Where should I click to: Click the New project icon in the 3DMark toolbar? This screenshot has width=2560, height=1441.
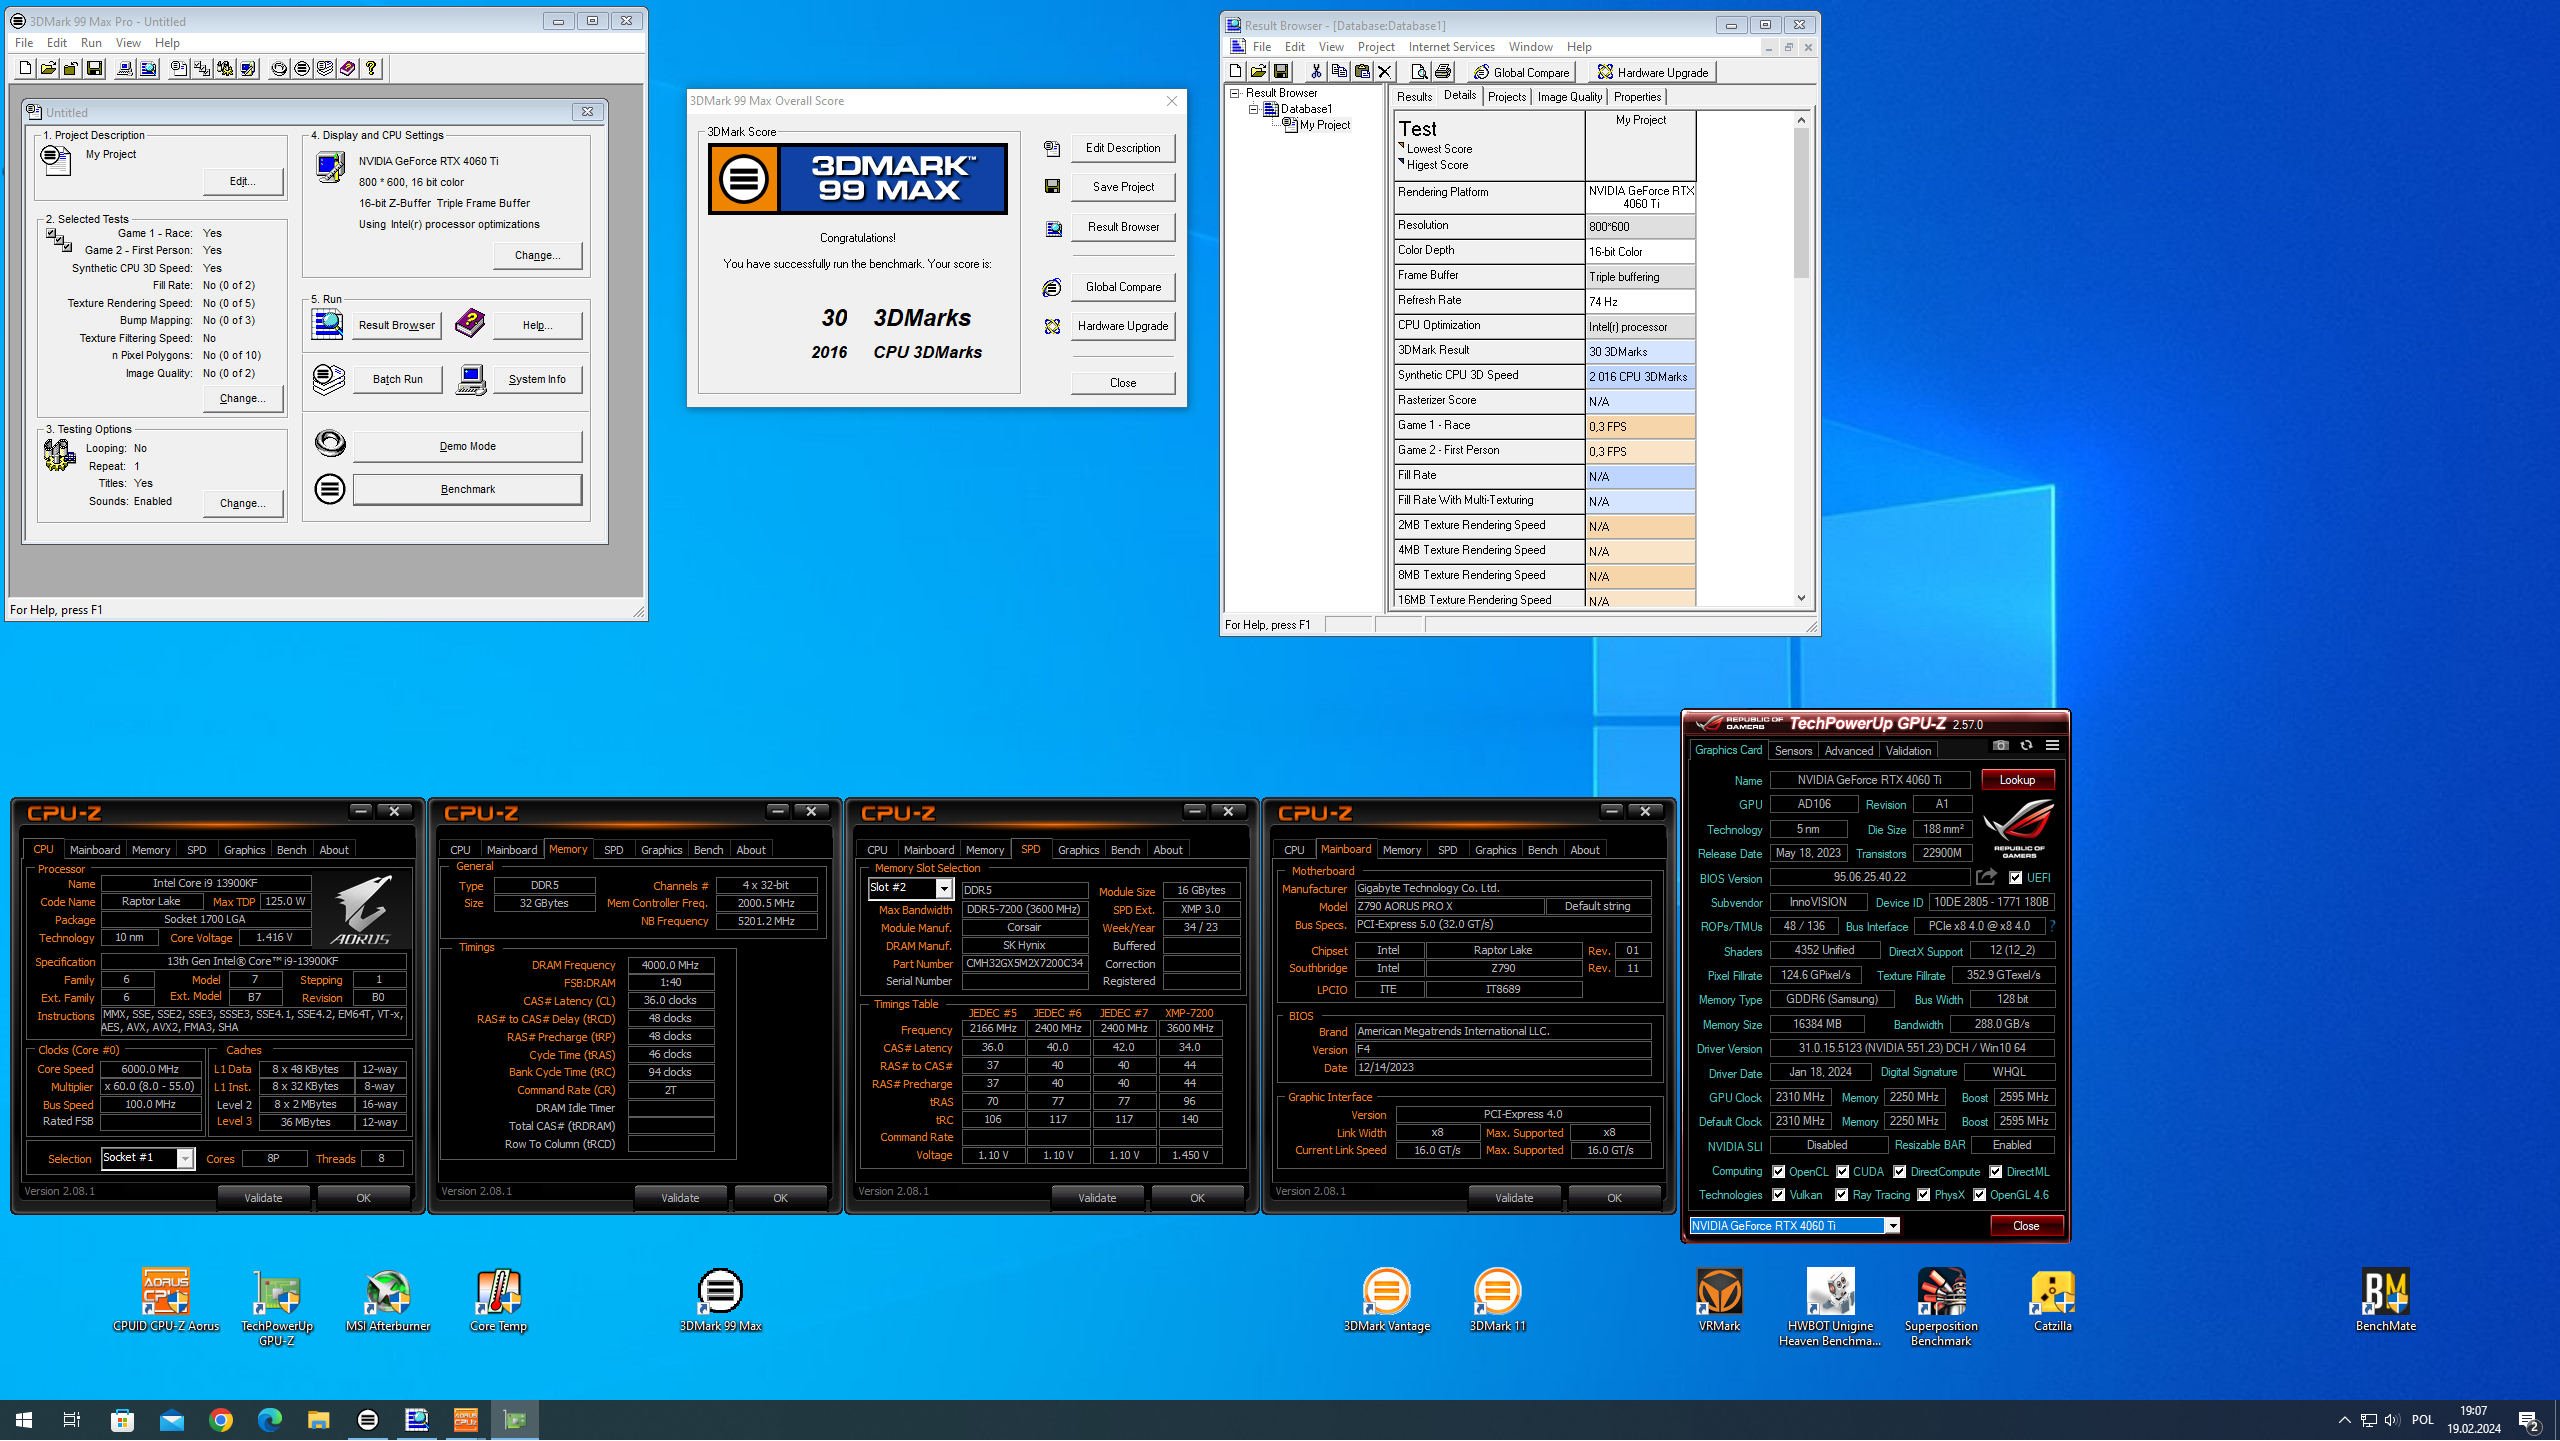(25, 68)
